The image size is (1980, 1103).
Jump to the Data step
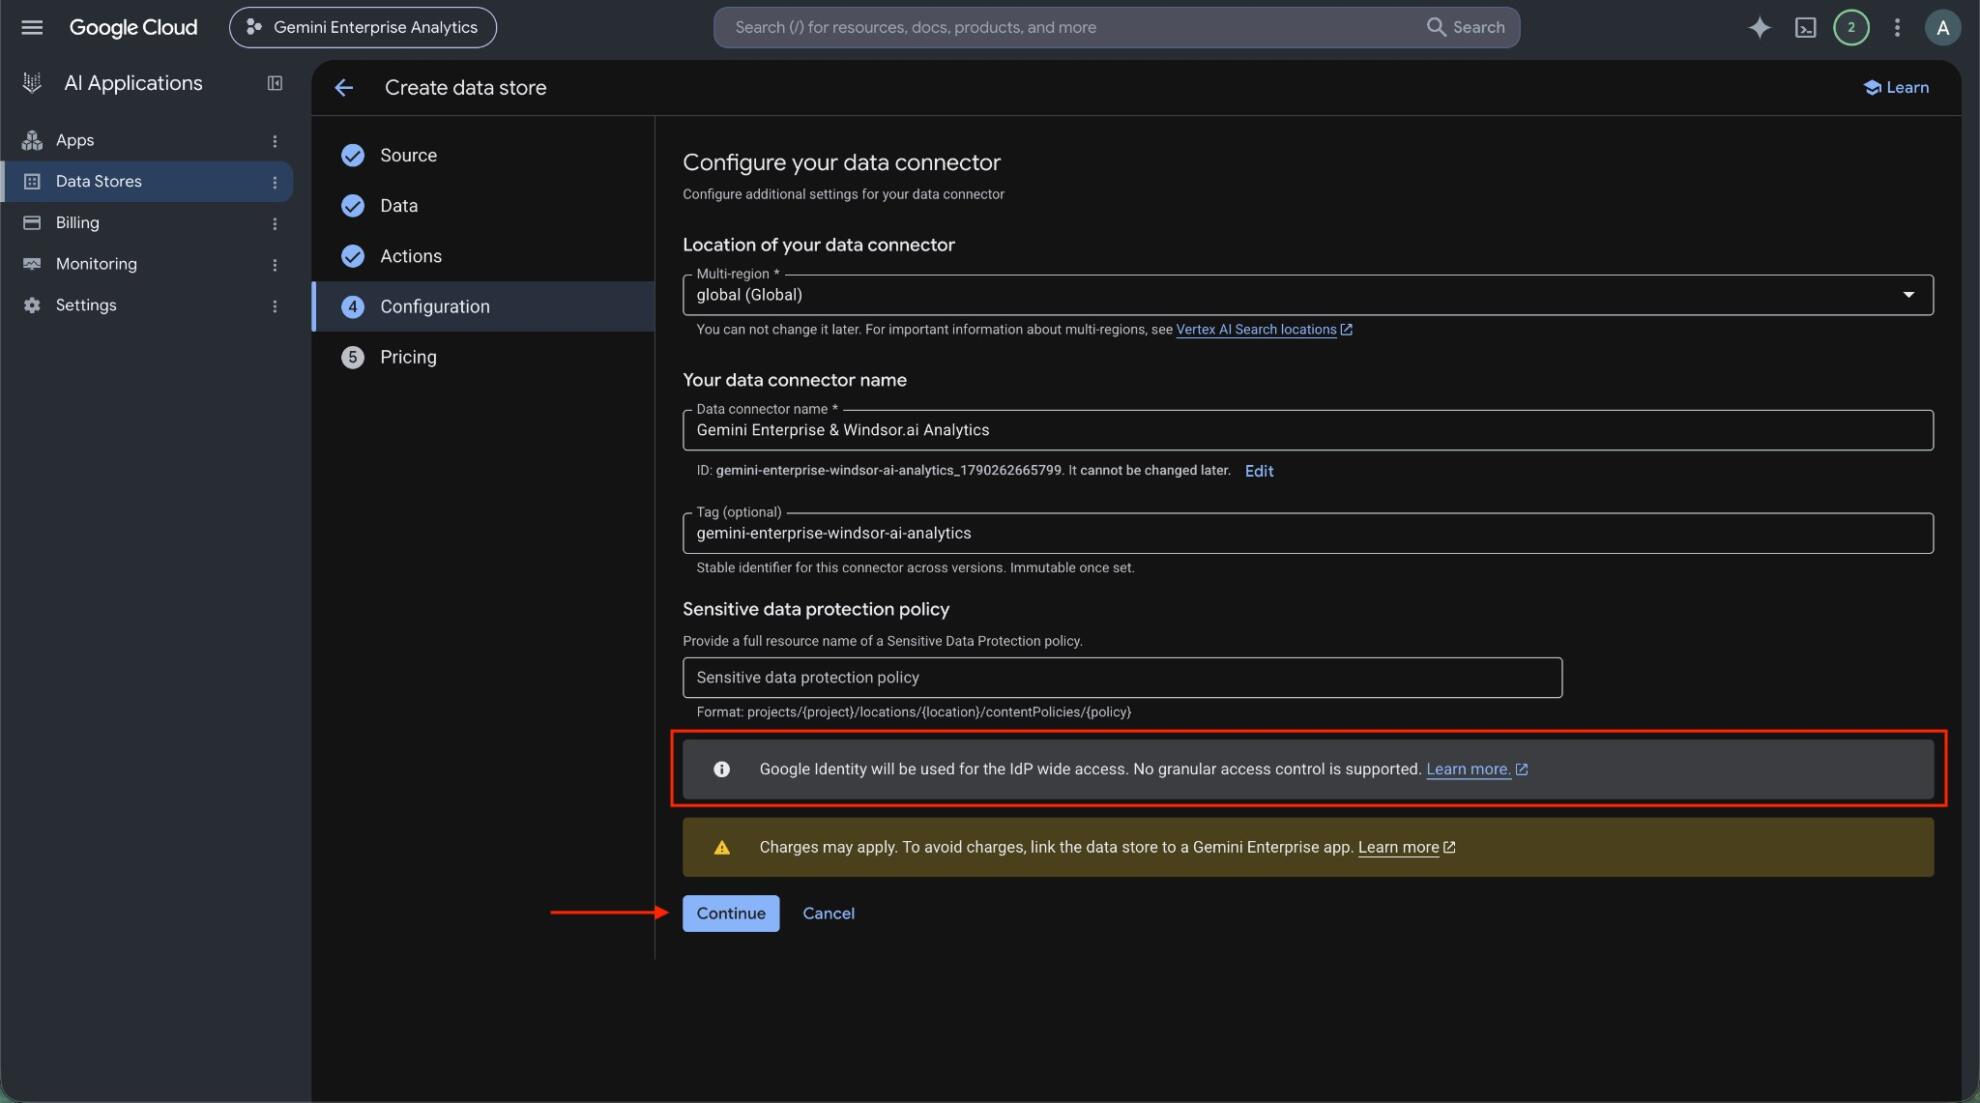coord(398,205)
